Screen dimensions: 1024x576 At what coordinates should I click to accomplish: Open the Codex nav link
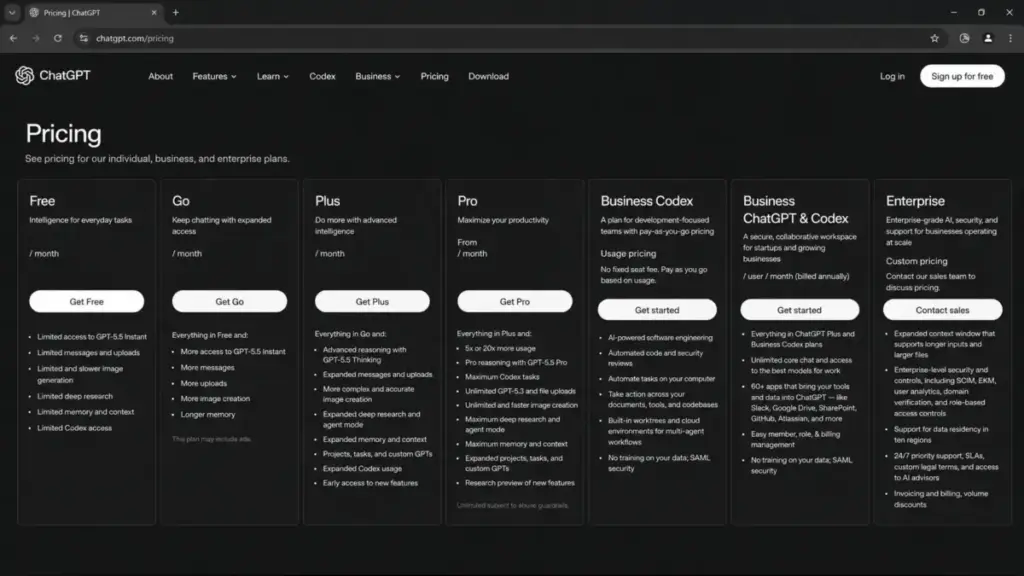click(x=322, y=76)
